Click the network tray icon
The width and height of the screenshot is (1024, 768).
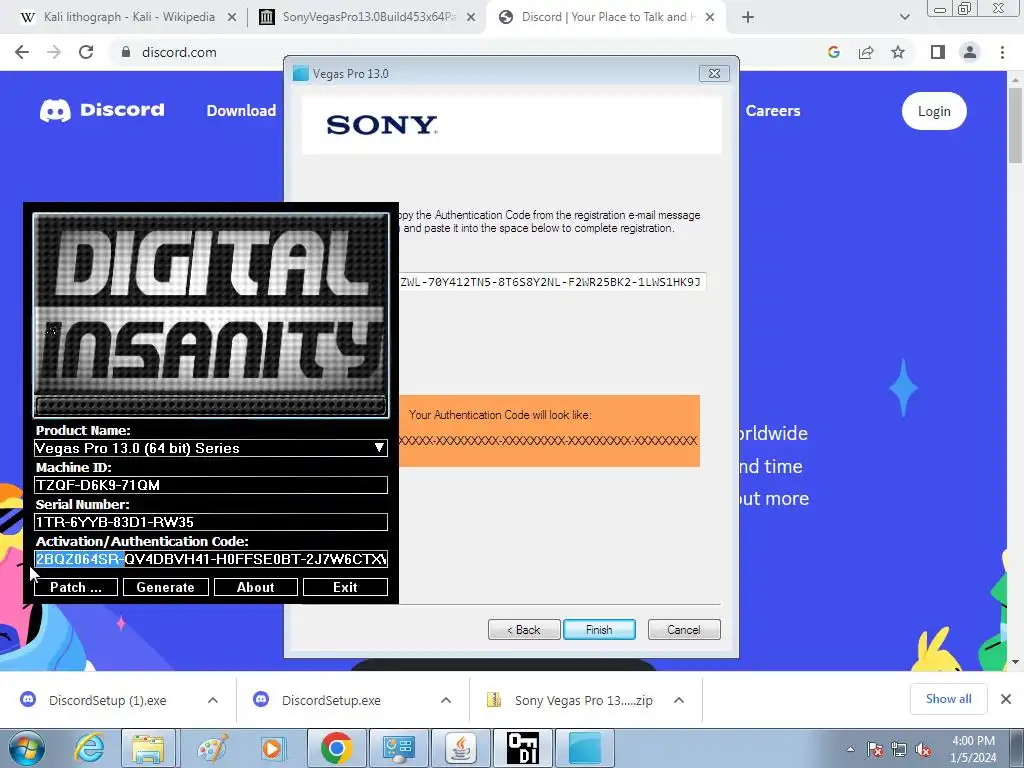tap(899, 750)
